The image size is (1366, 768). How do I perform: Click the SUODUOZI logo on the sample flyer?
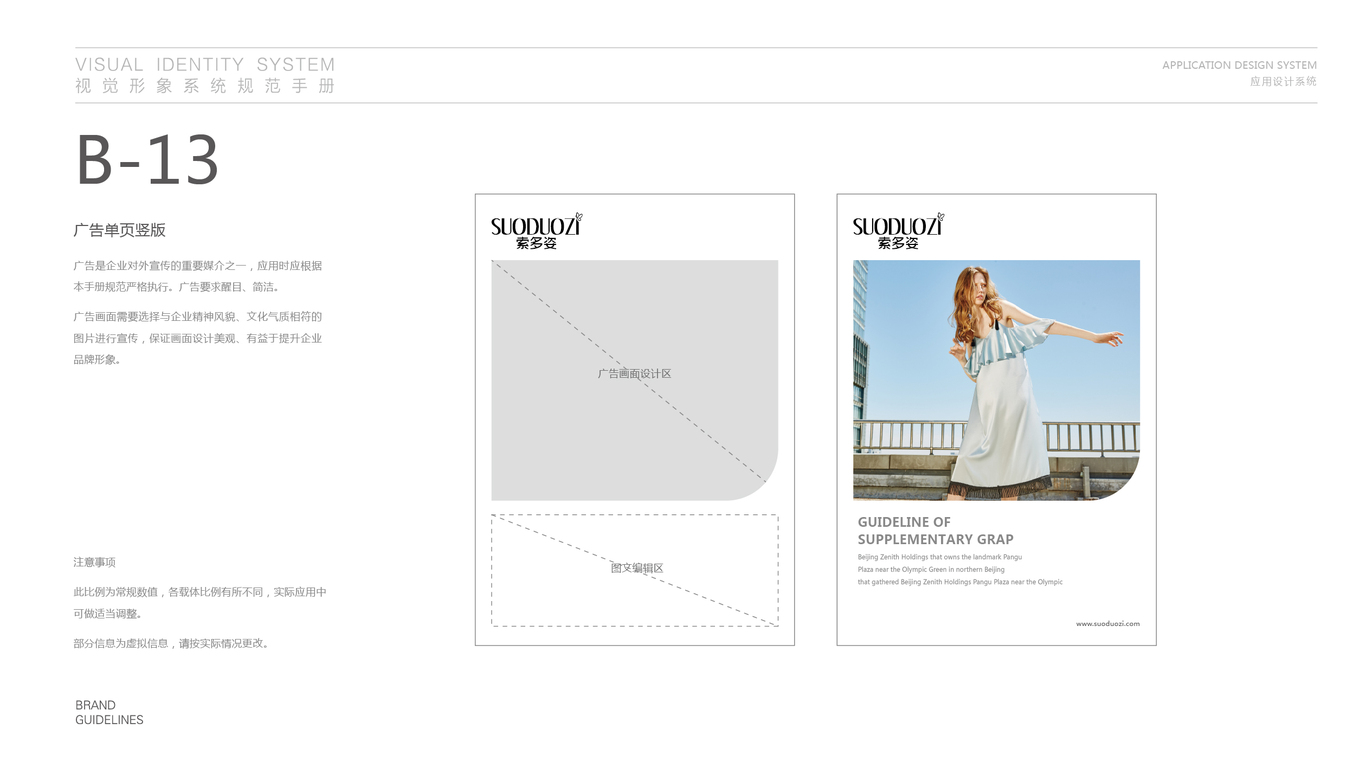click(x=898, y=231)
